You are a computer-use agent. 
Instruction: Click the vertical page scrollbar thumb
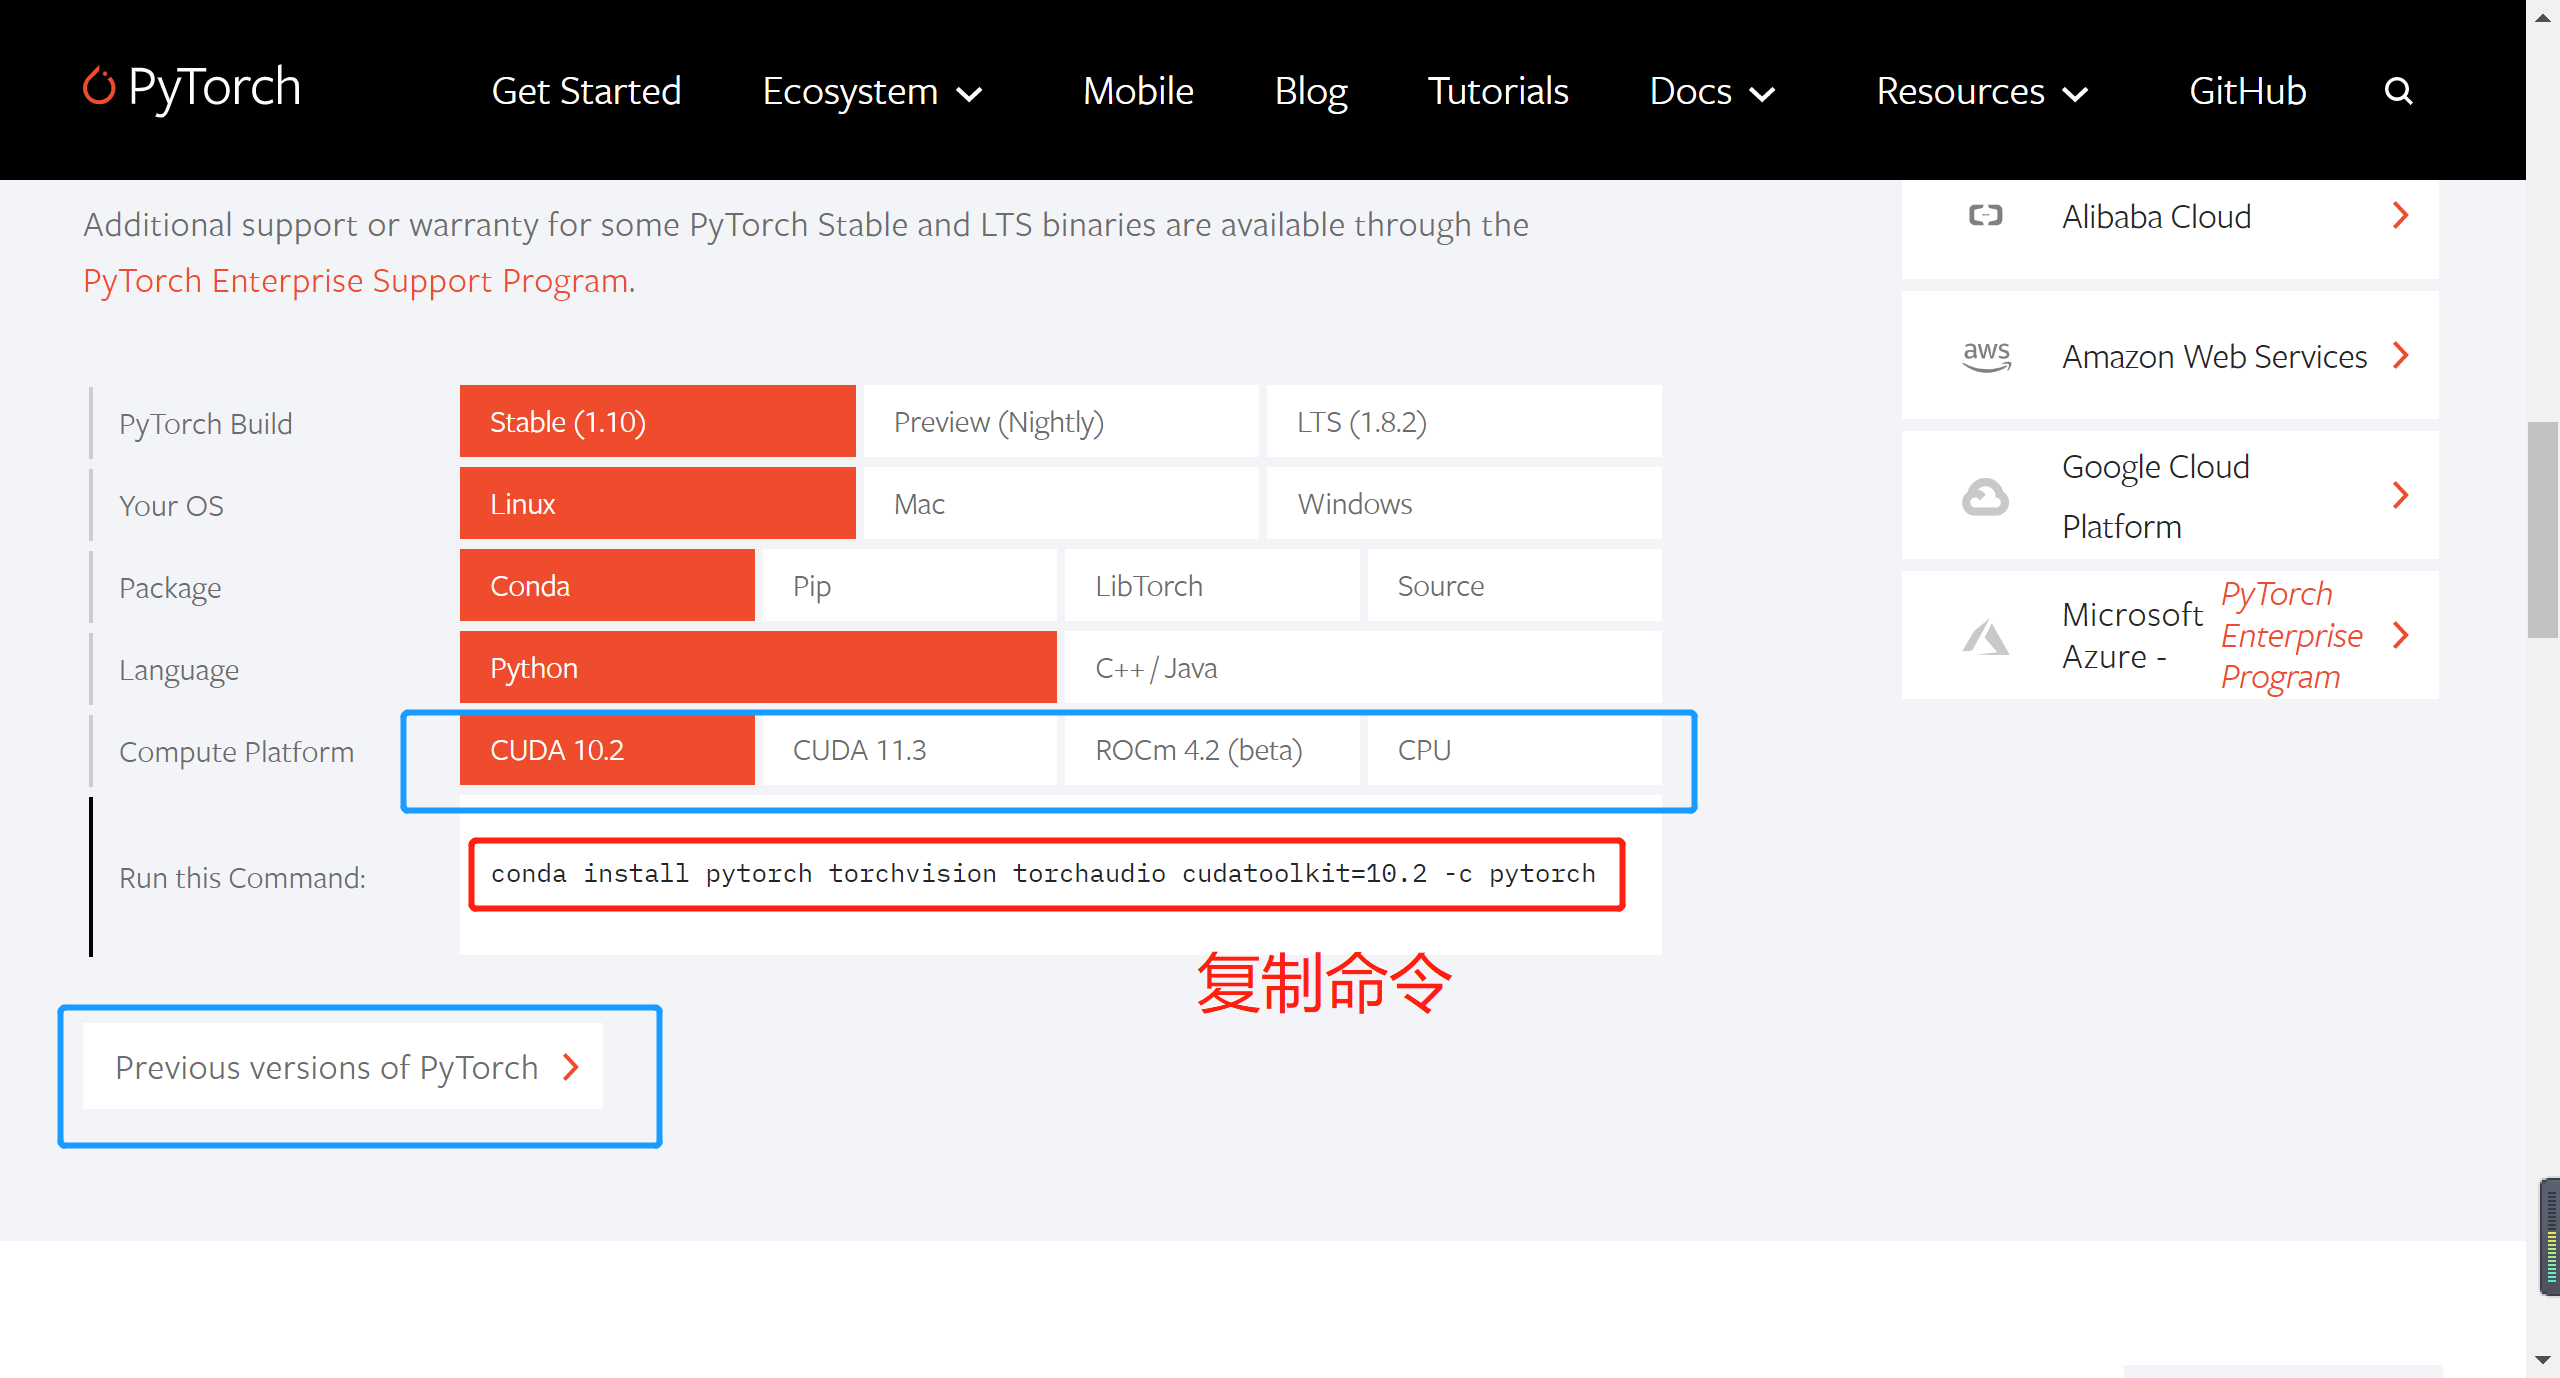point(2541,530)
